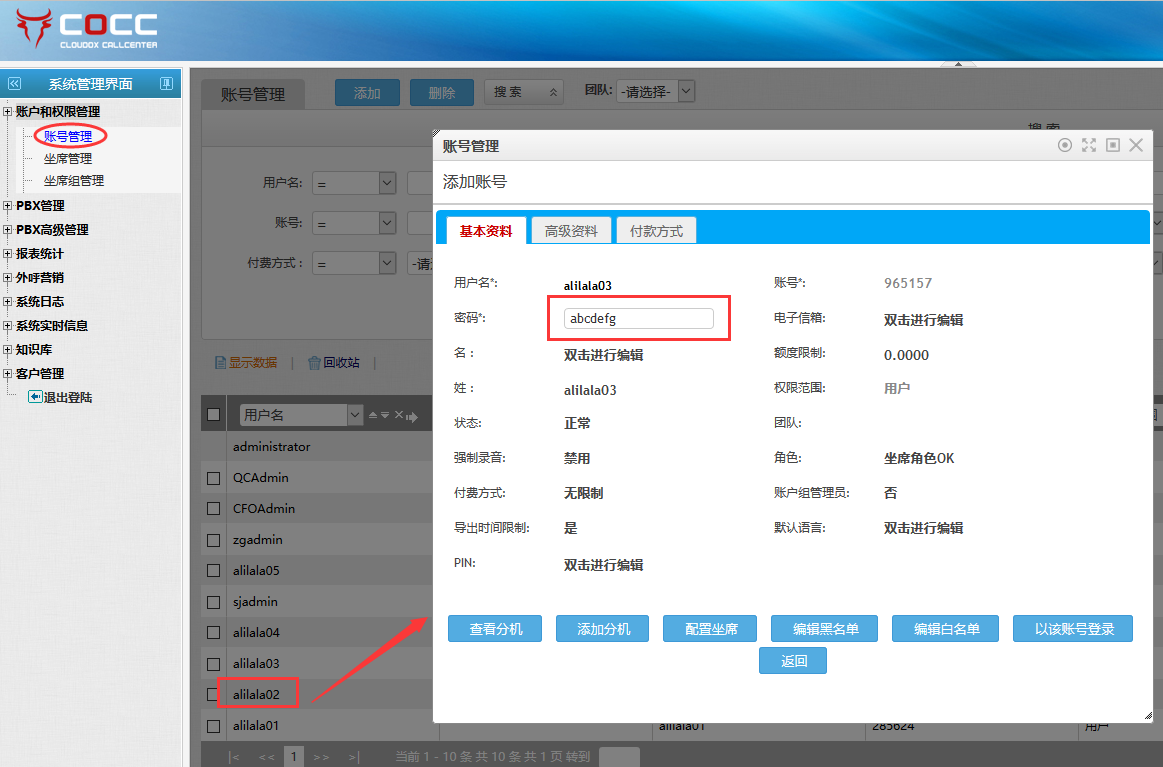
Task: Tick the checkbox for alilala05 row
Action: coord(213,571)
